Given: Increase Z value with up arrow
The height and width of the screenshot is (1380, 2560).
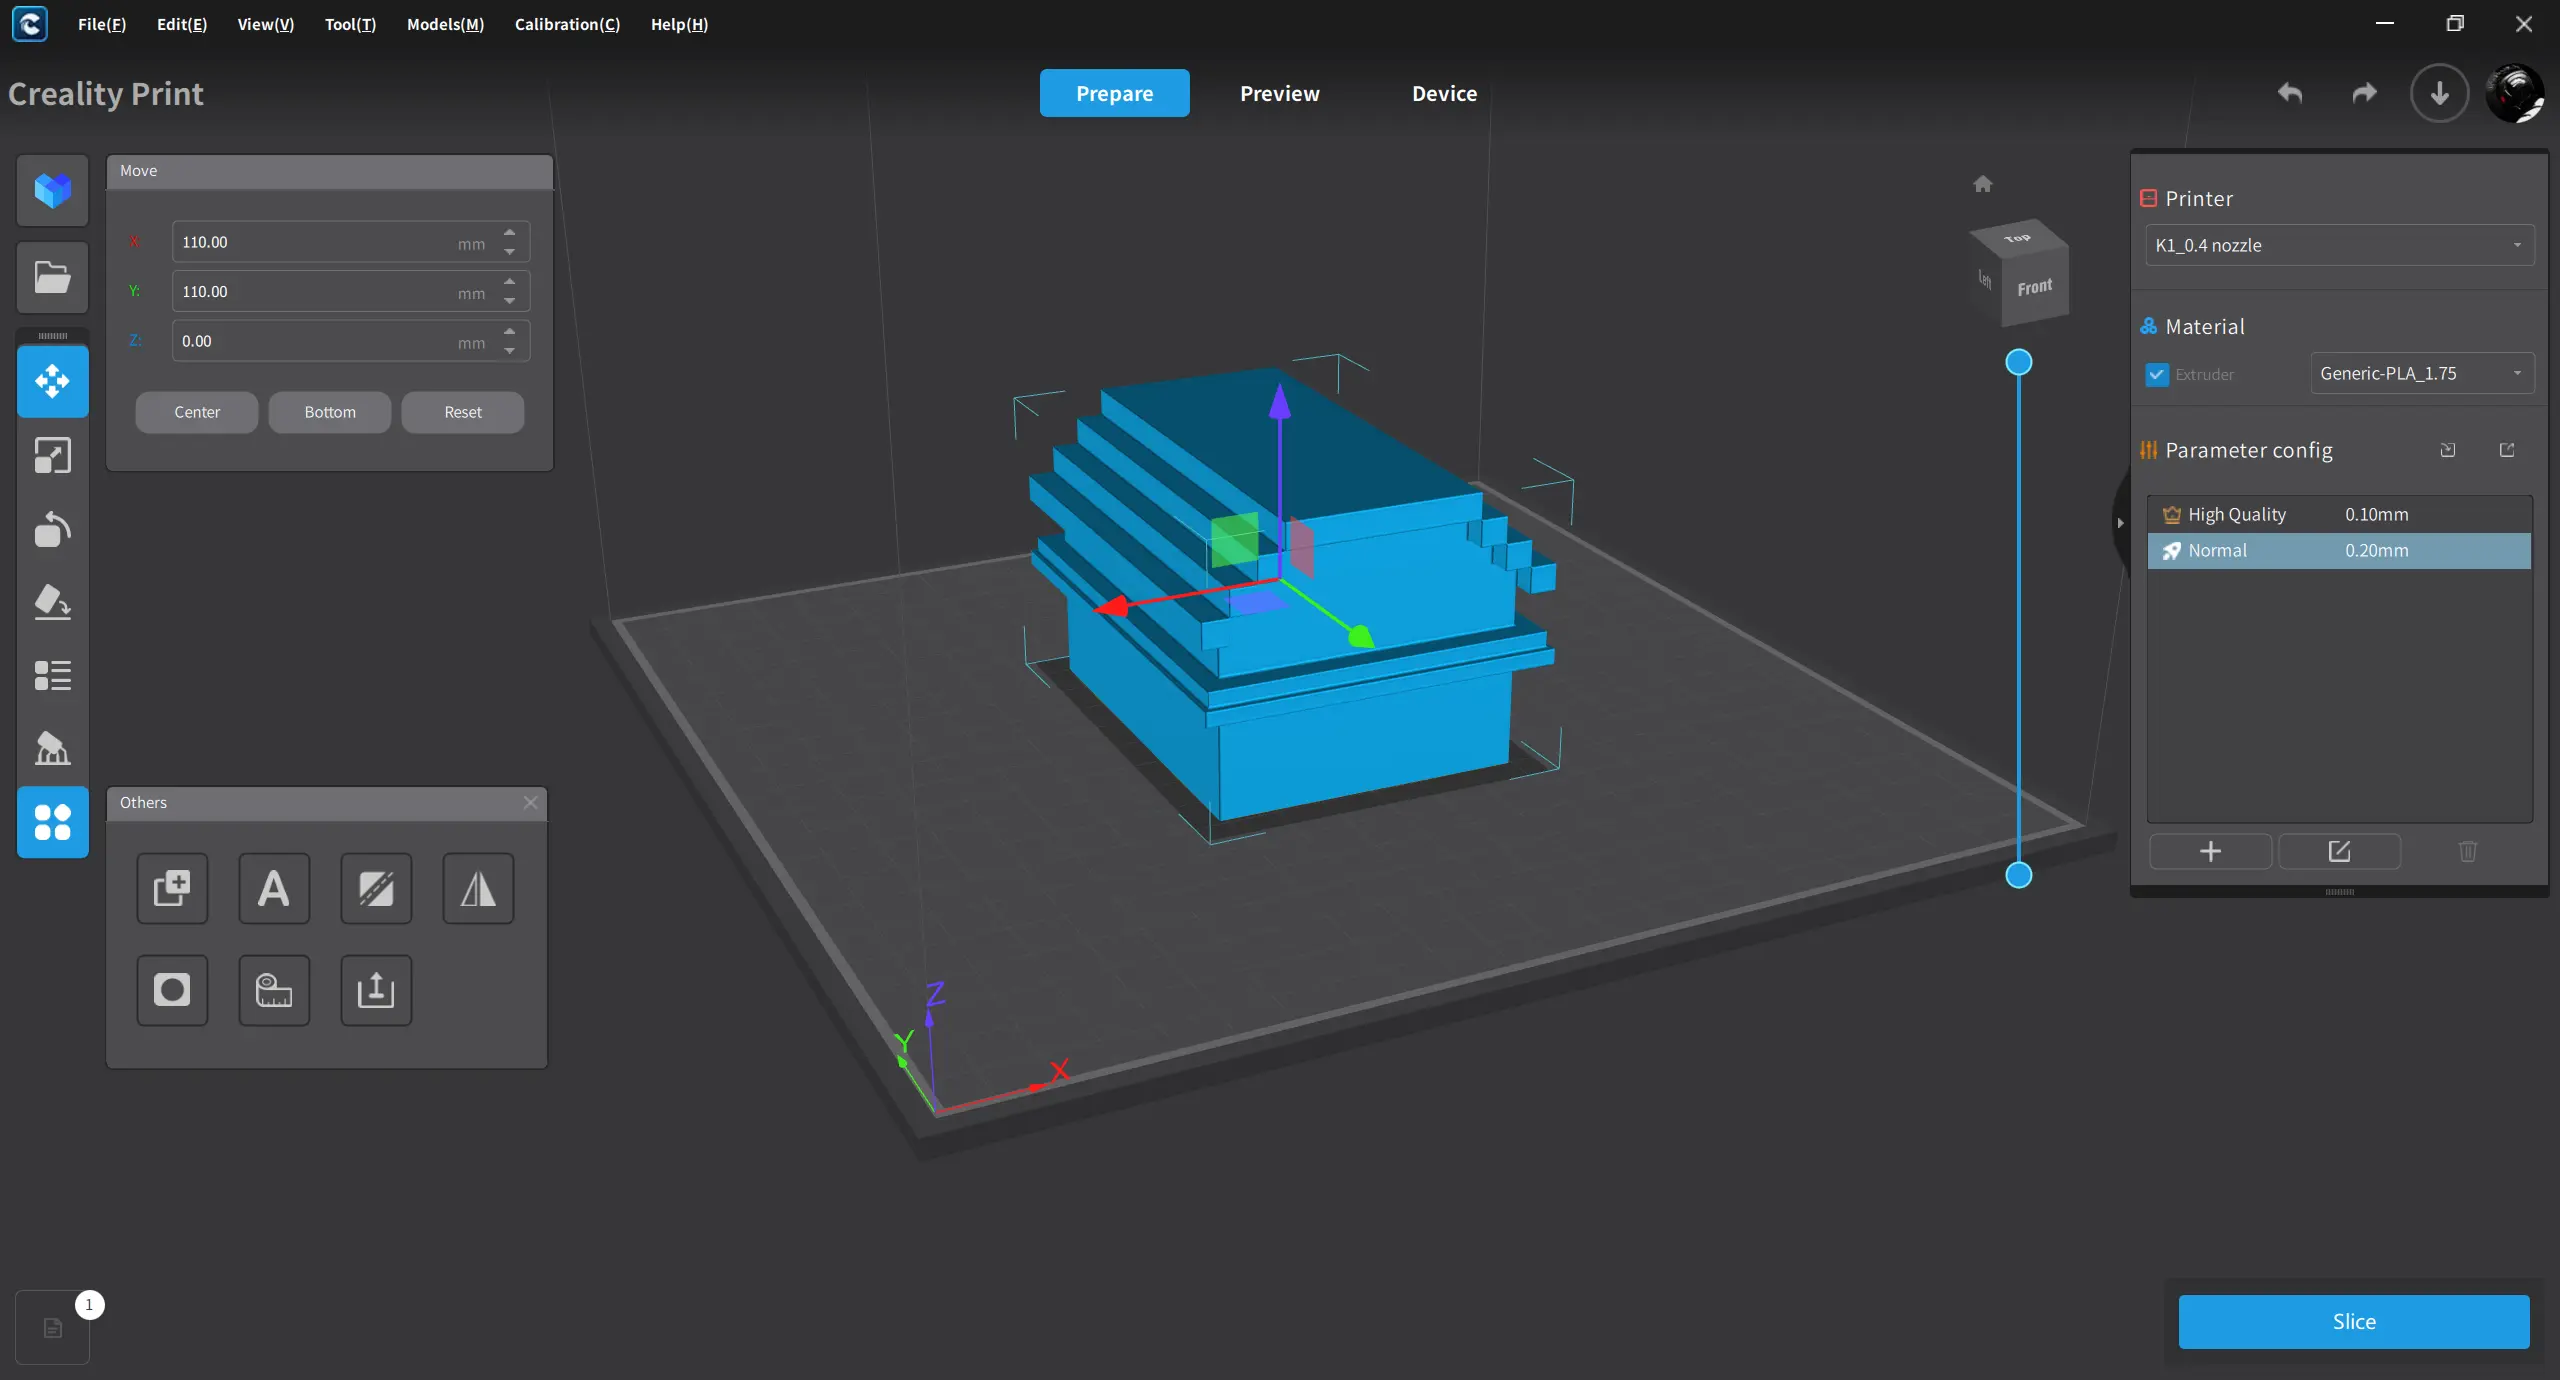Looking at the screenshot, I should [510, 331].
